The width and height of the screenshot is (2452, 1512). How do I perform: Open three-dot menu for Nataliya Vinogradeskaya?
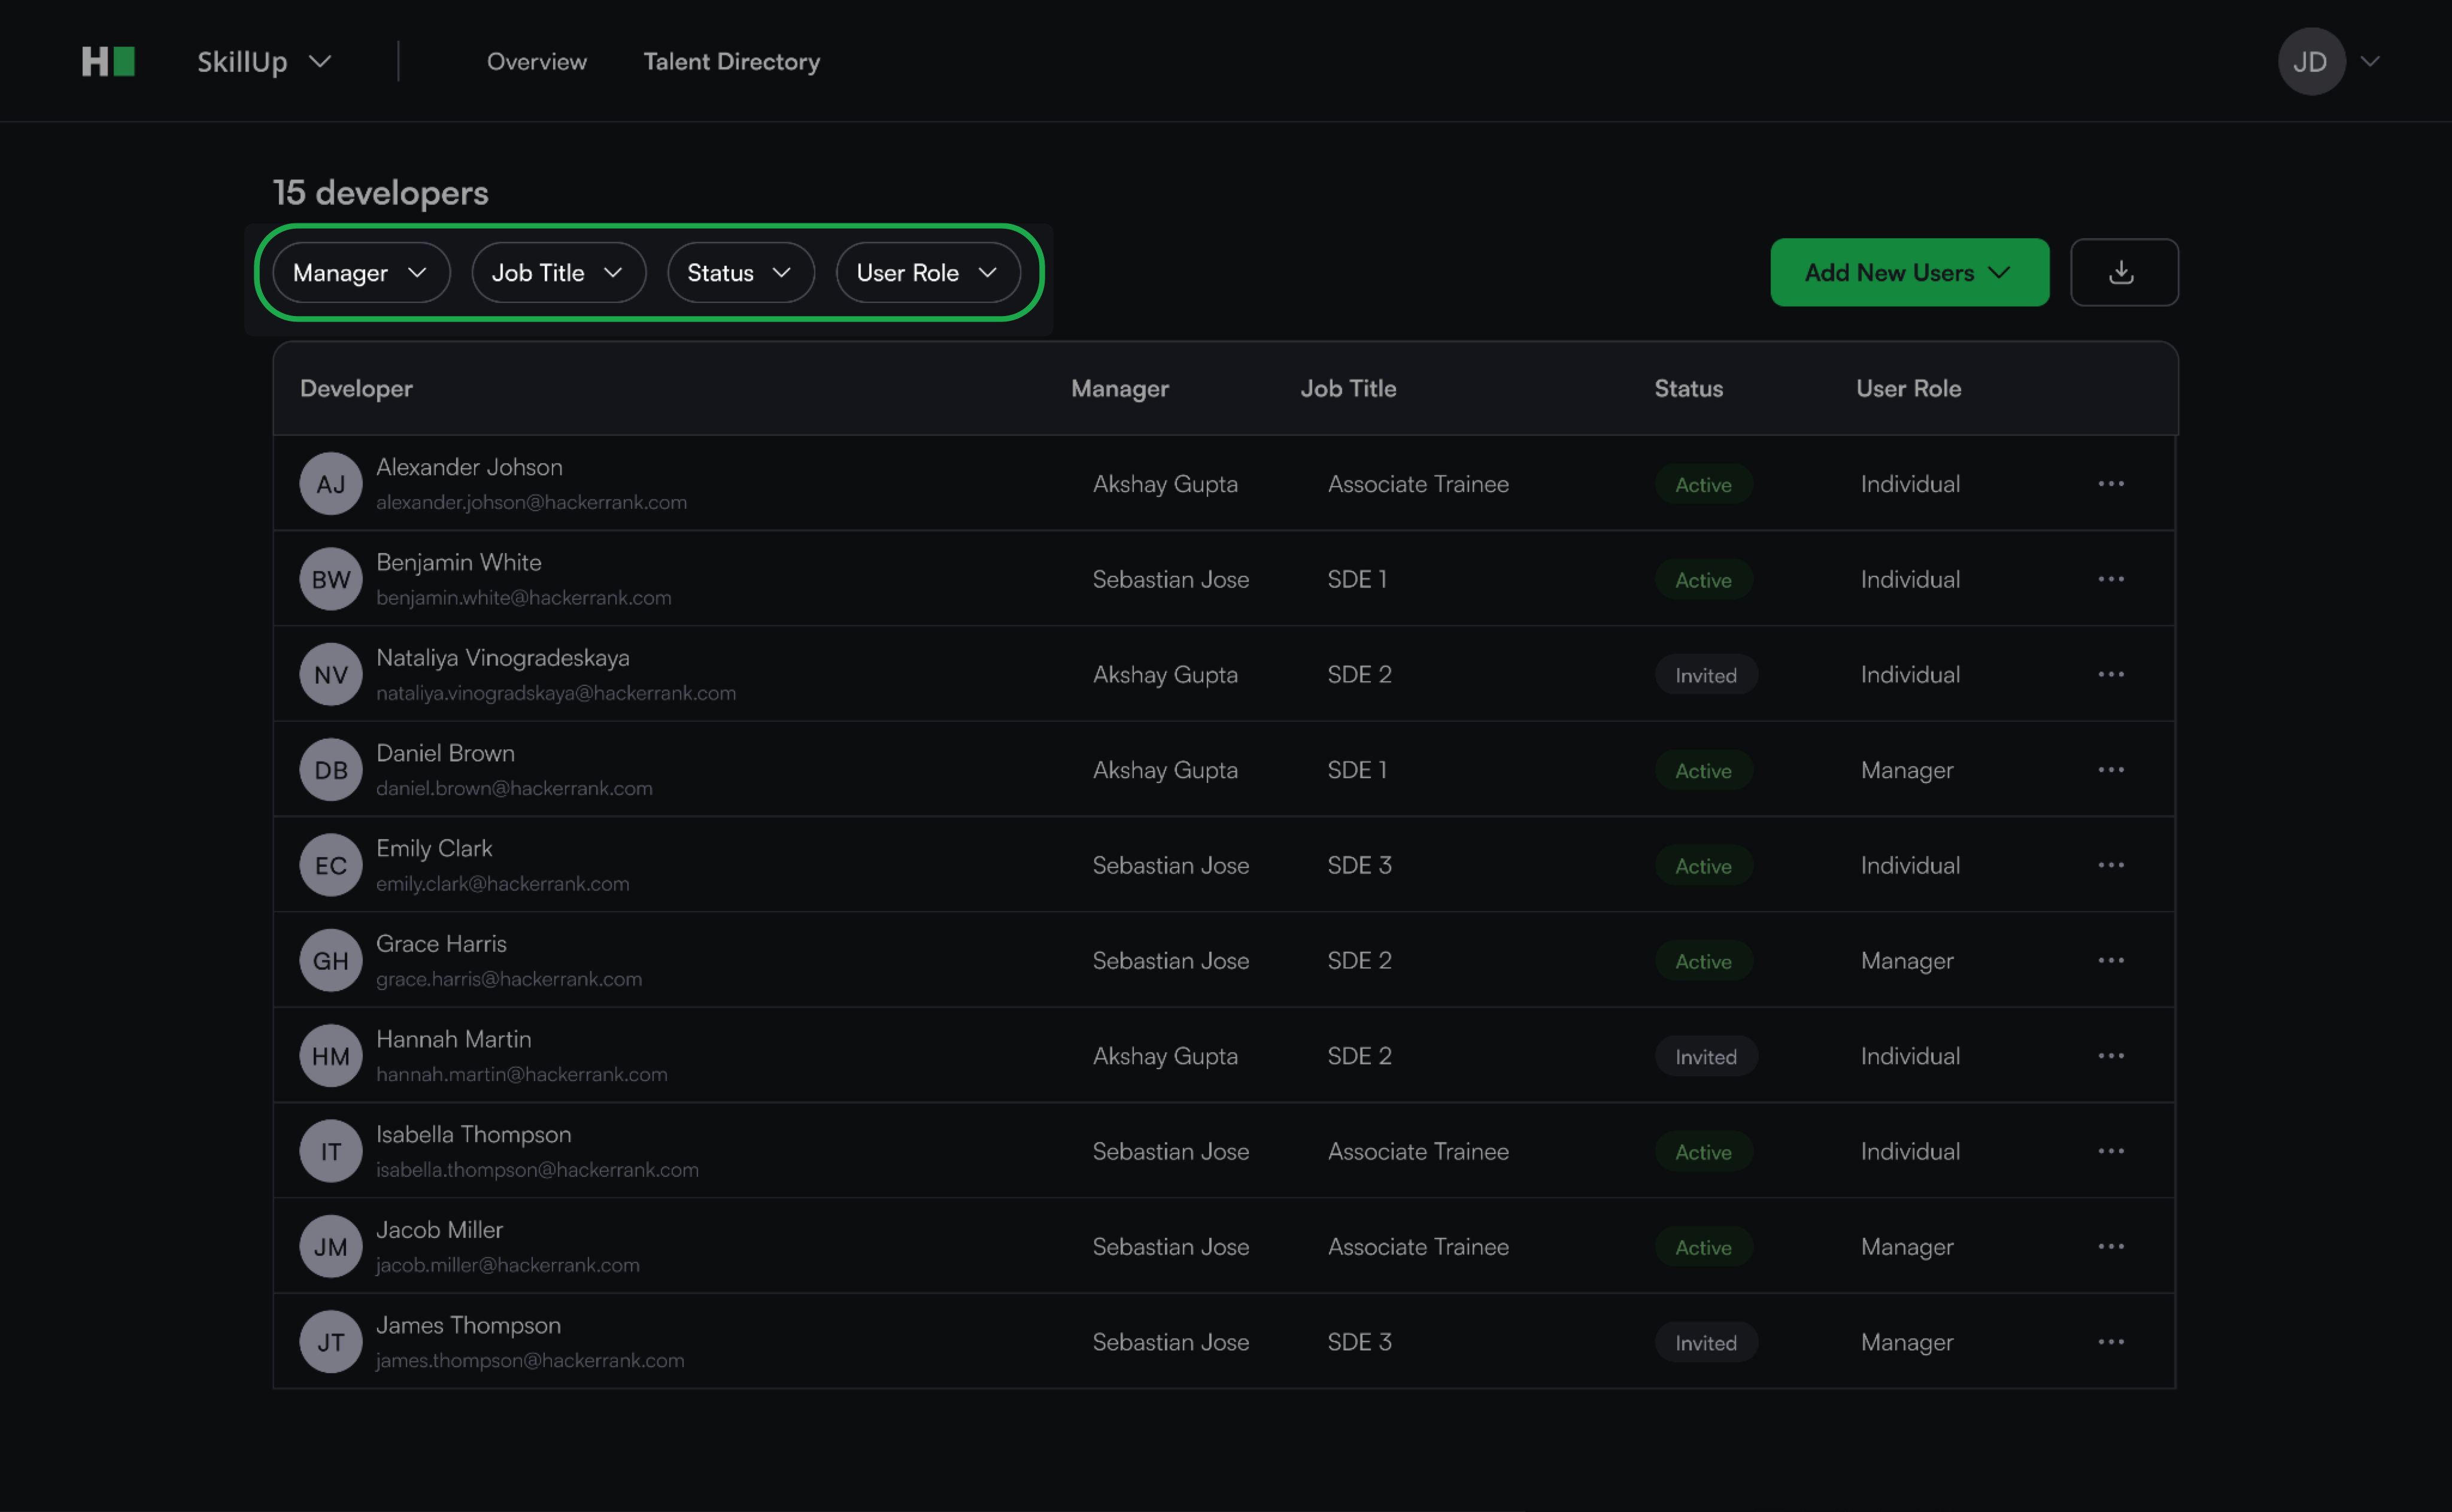coord(2110,675)
